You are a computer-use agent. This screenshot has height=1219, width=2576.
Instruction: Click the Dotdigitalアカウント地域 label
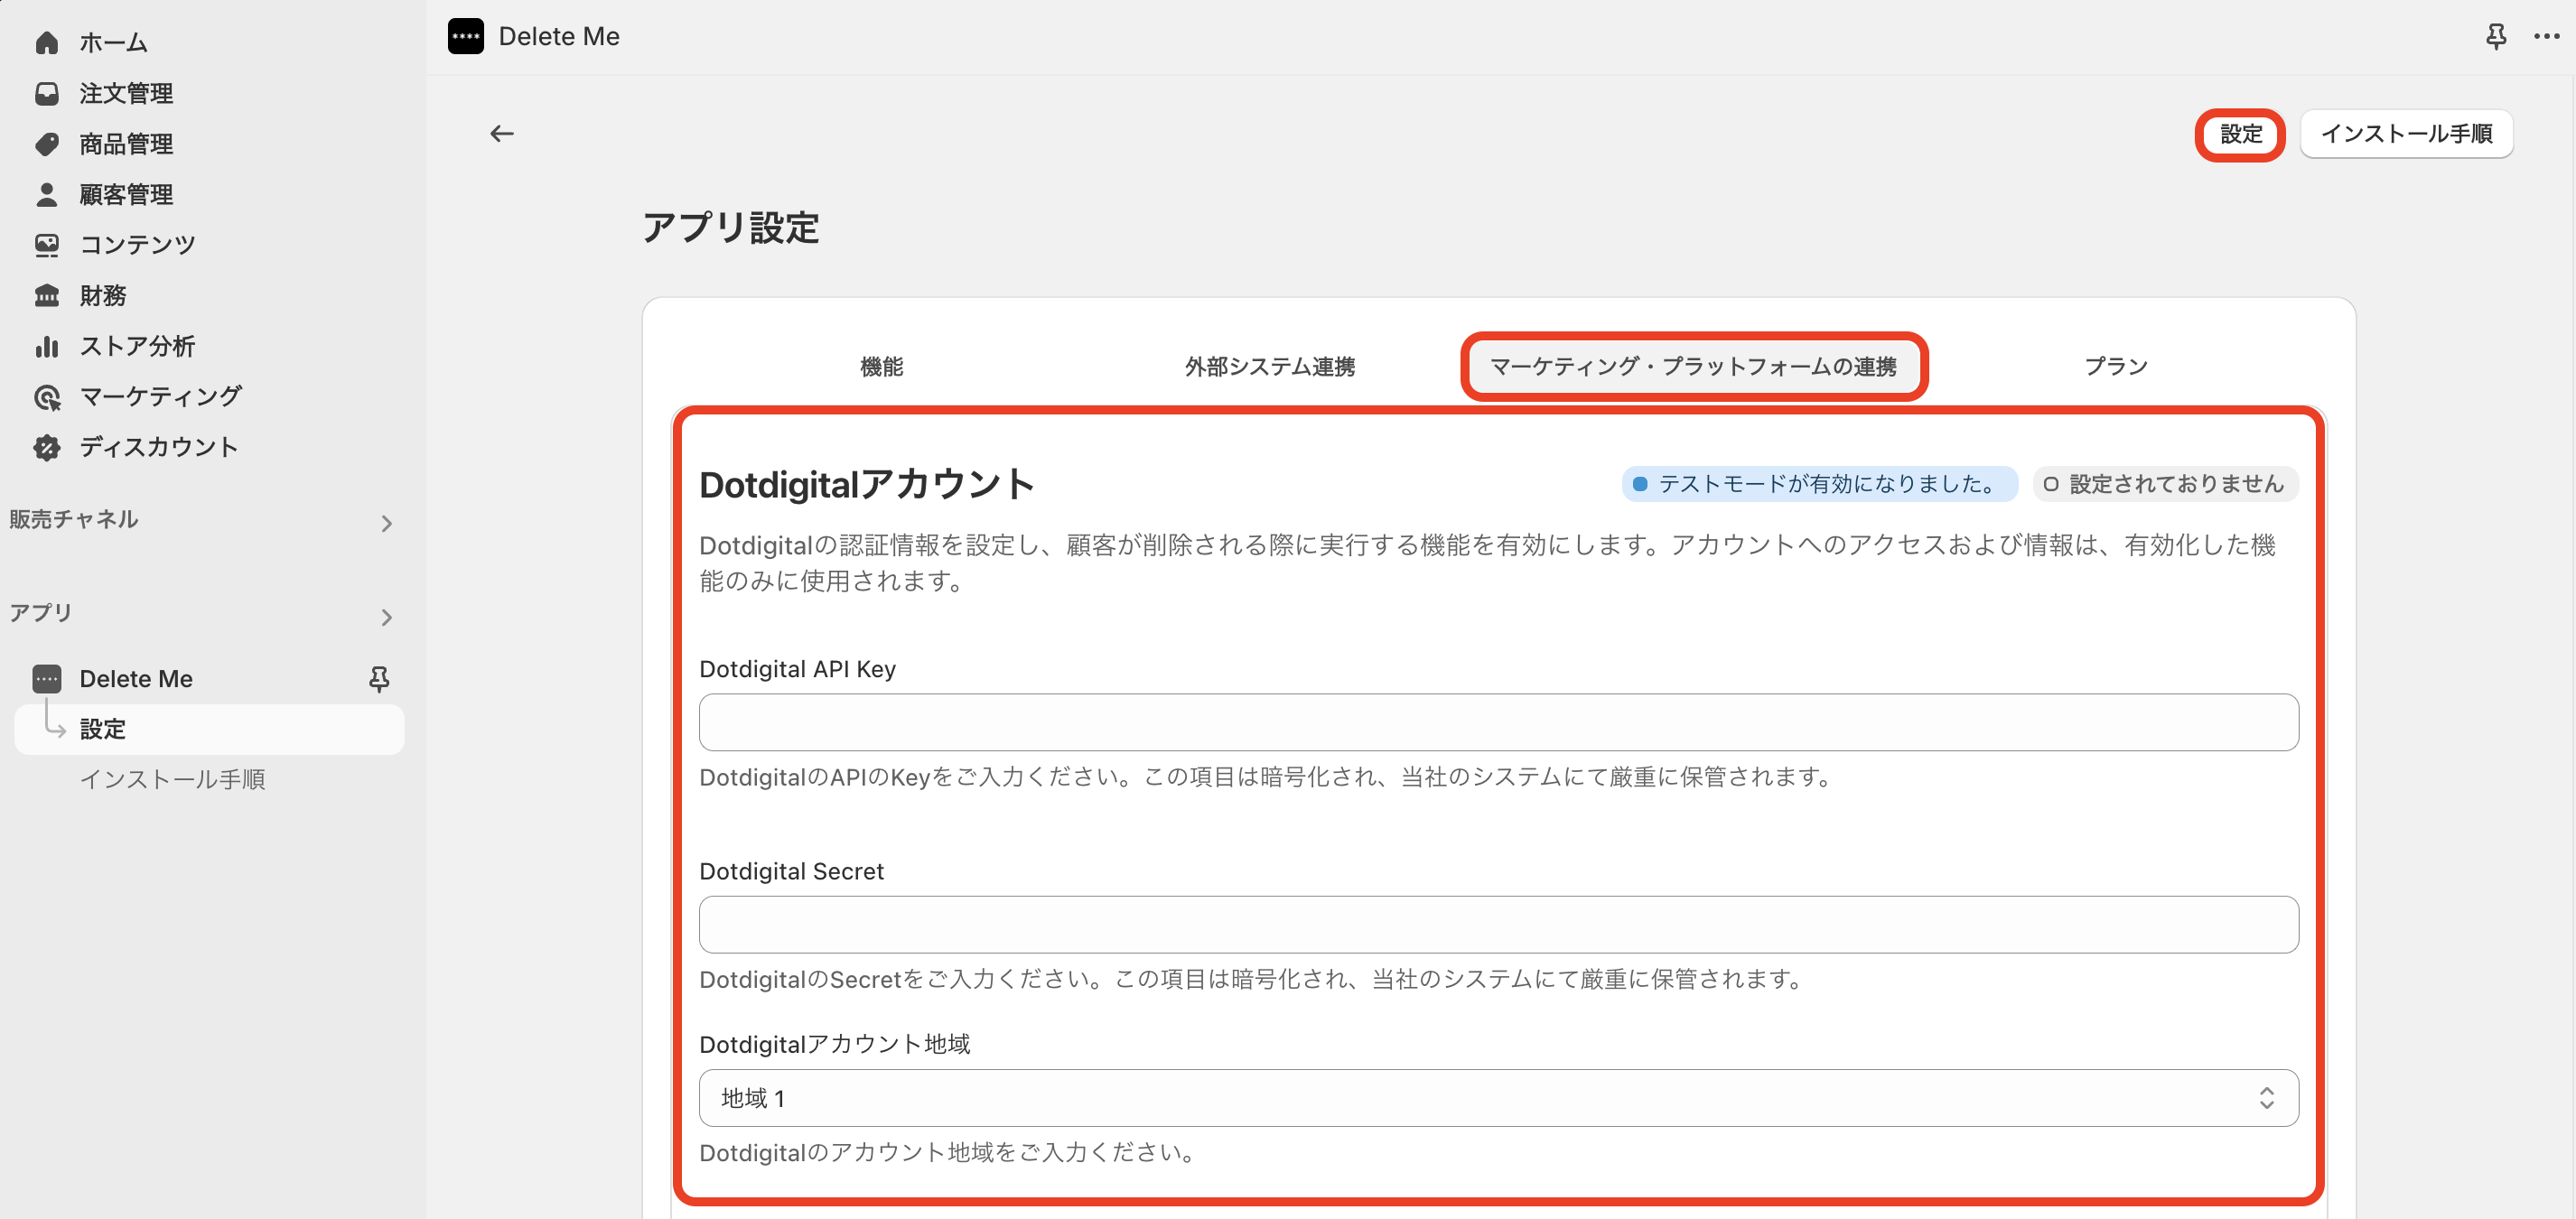[834, 1044]
